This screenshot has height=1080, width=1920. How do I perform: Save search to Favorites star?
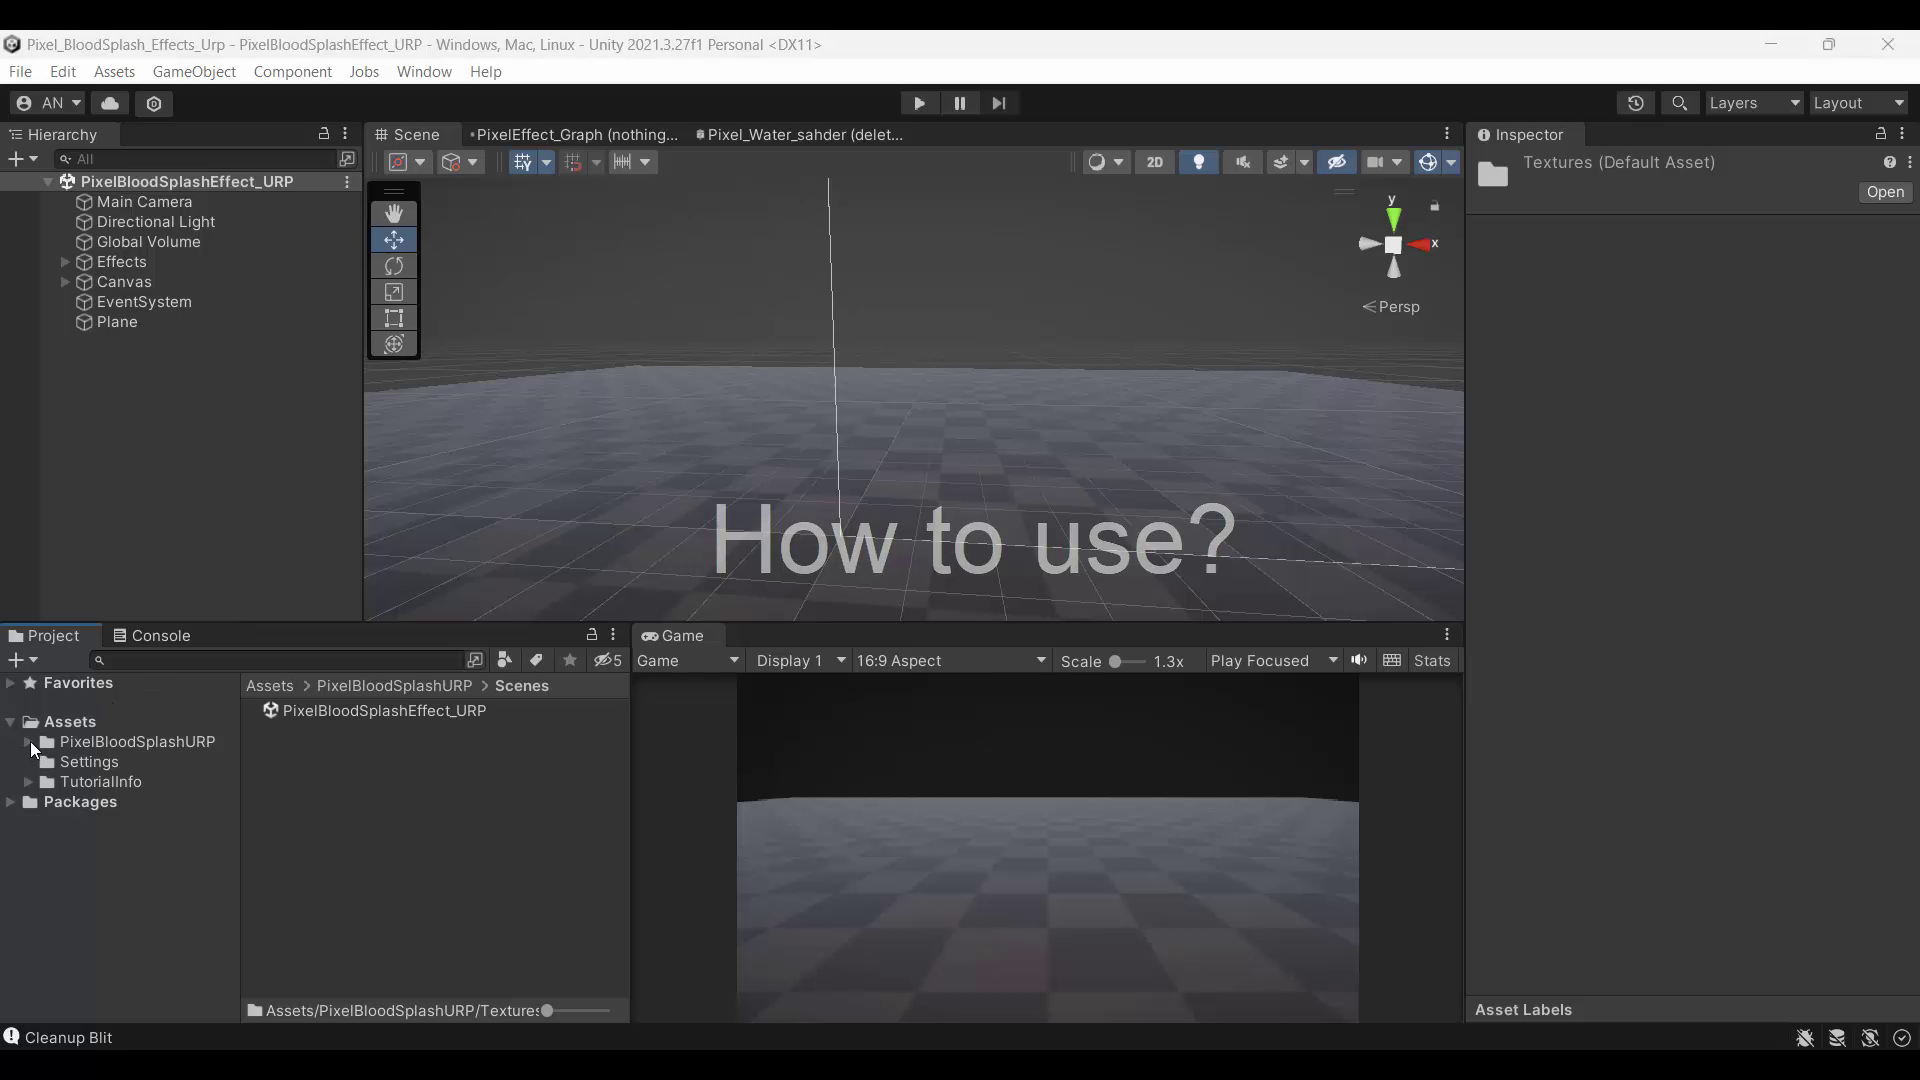[x=570, y=660]
